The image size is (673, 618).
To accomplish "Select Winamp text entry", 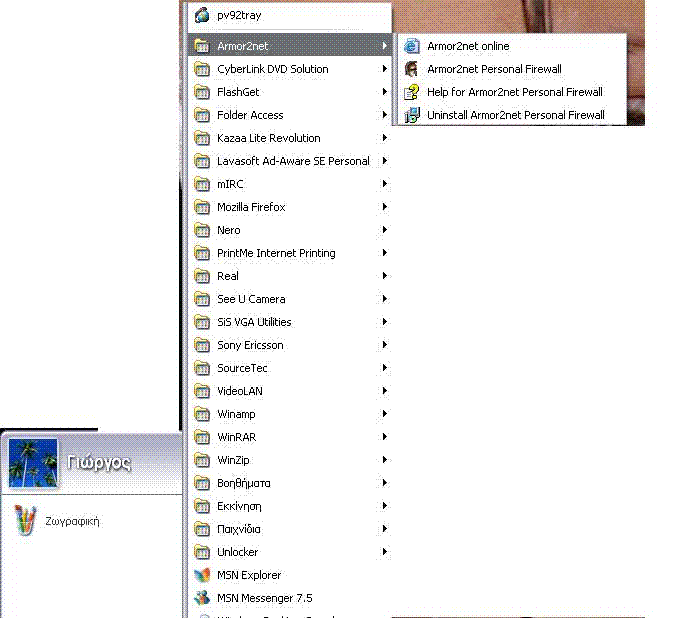I will 236,414.
